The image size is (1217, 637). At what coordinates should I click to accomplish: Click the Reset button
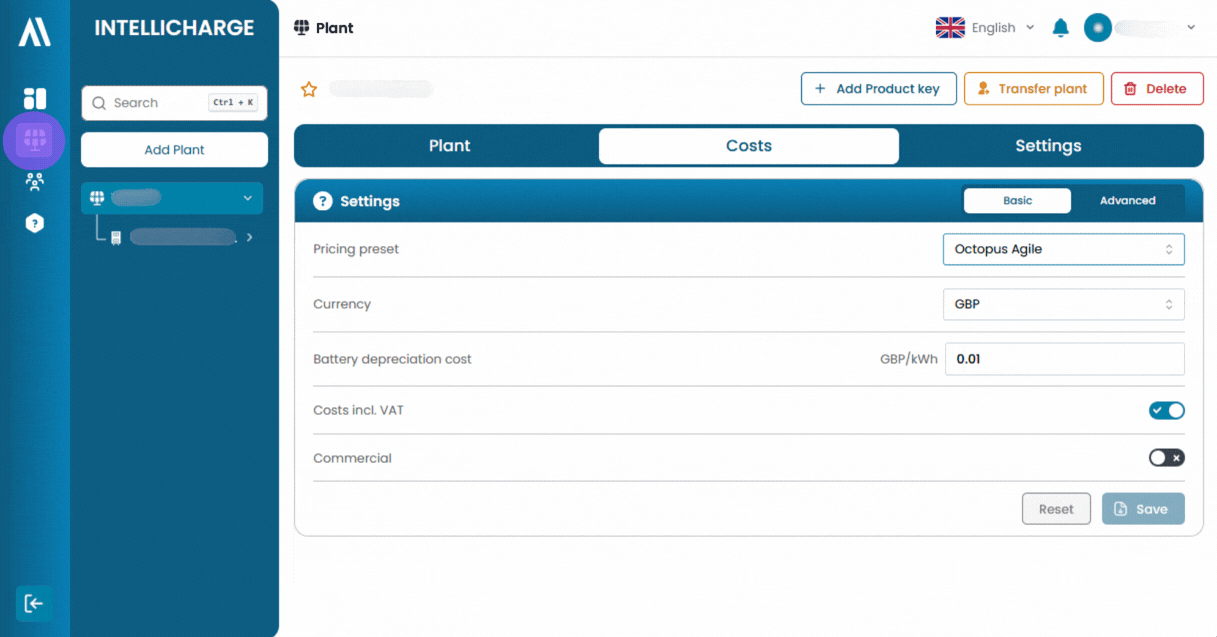coord(1056,509)
